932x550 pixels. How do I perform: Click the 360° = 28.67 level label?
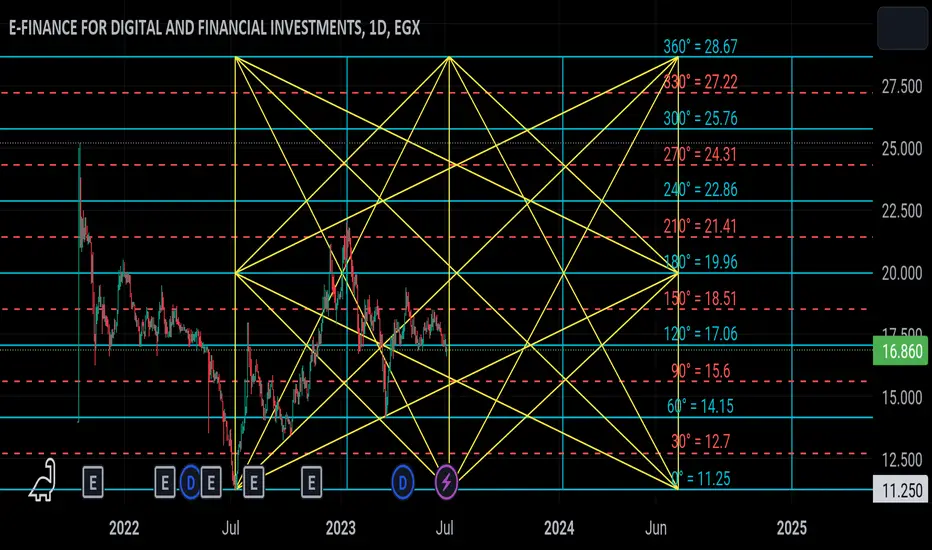pyautogui.click(x=700, y=46)
